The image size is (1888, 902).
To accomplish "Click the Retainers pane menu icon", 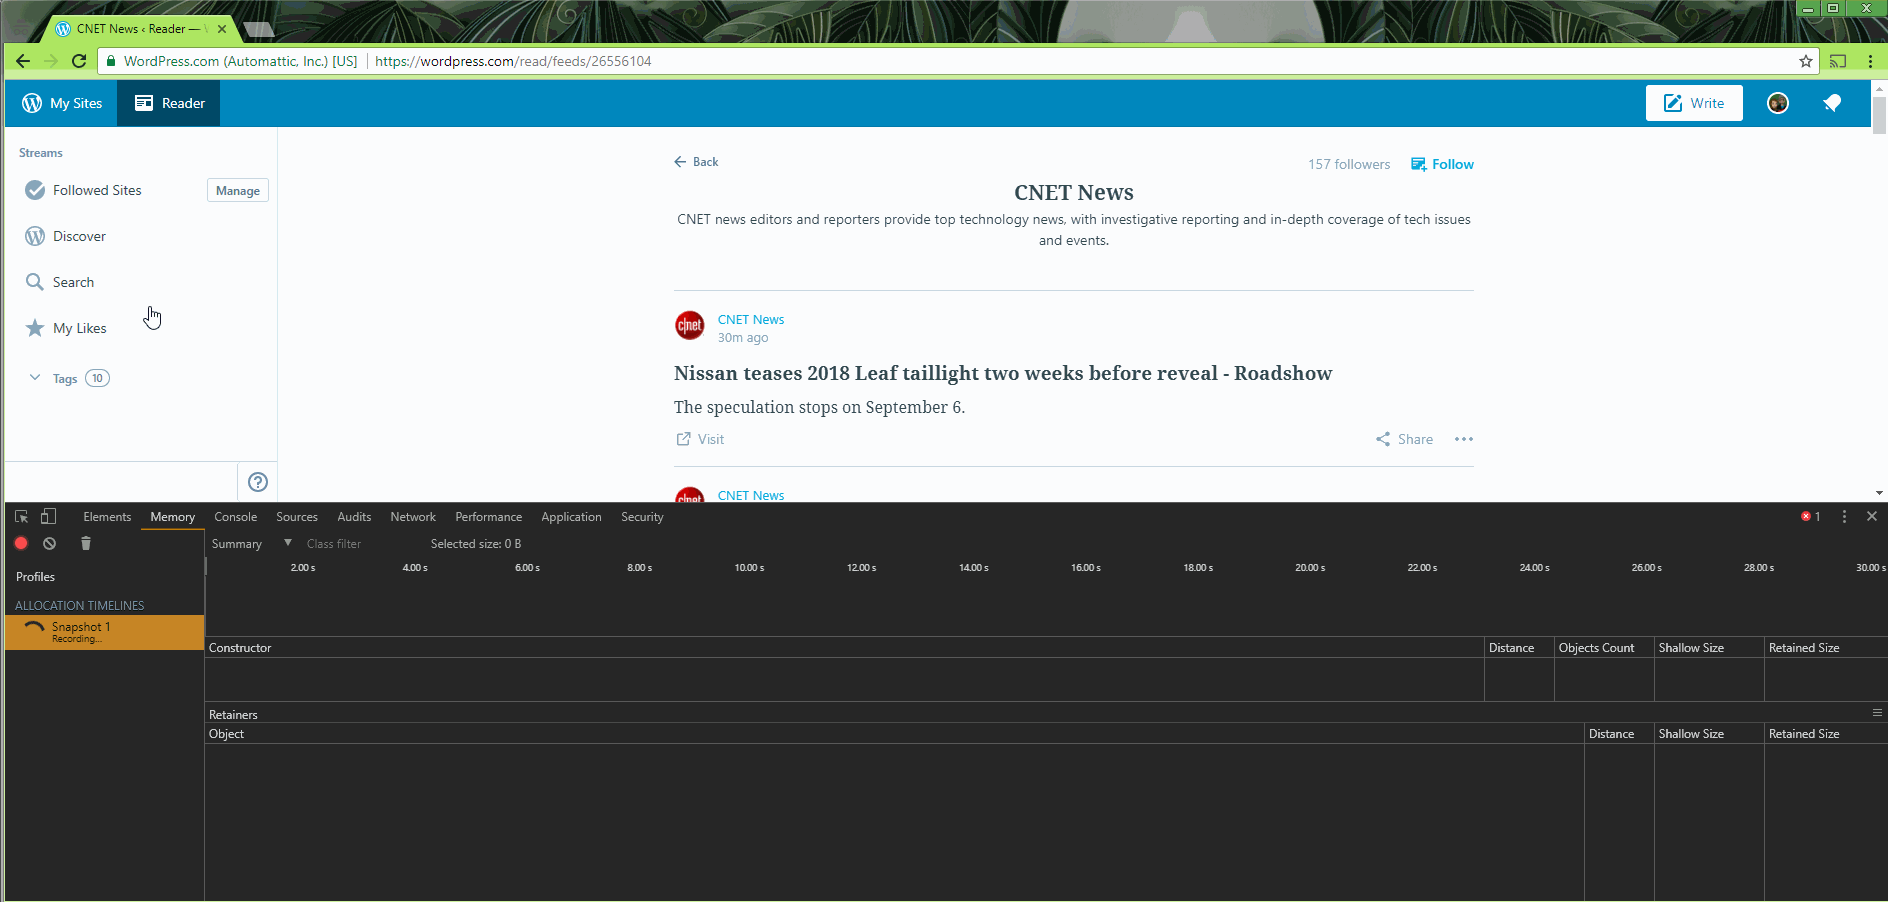I will (1877, 713).
